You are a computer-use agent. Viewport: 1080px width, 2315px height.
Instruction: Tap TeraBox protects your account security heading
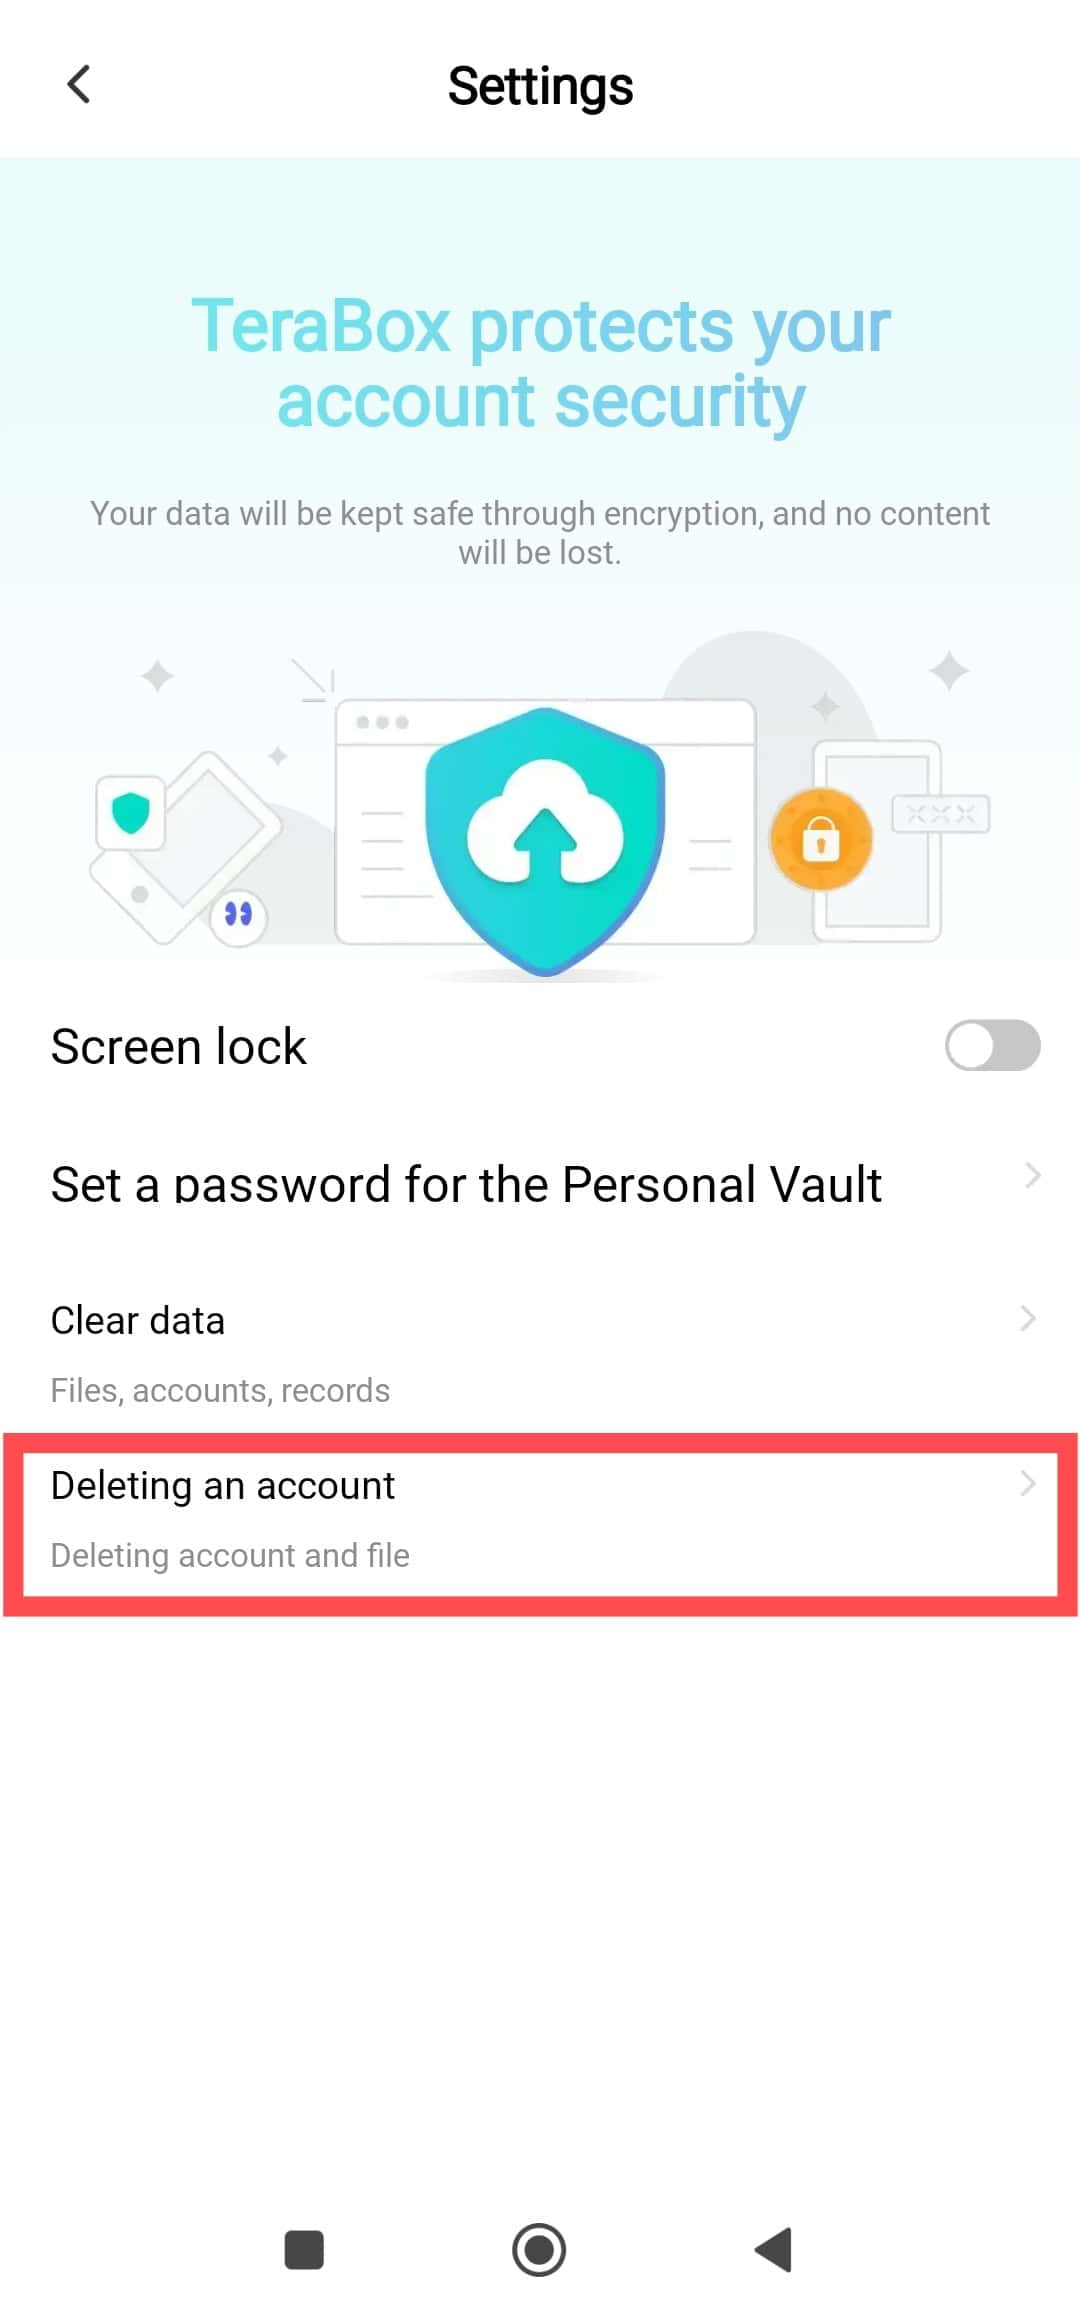(x=540, y=364)
